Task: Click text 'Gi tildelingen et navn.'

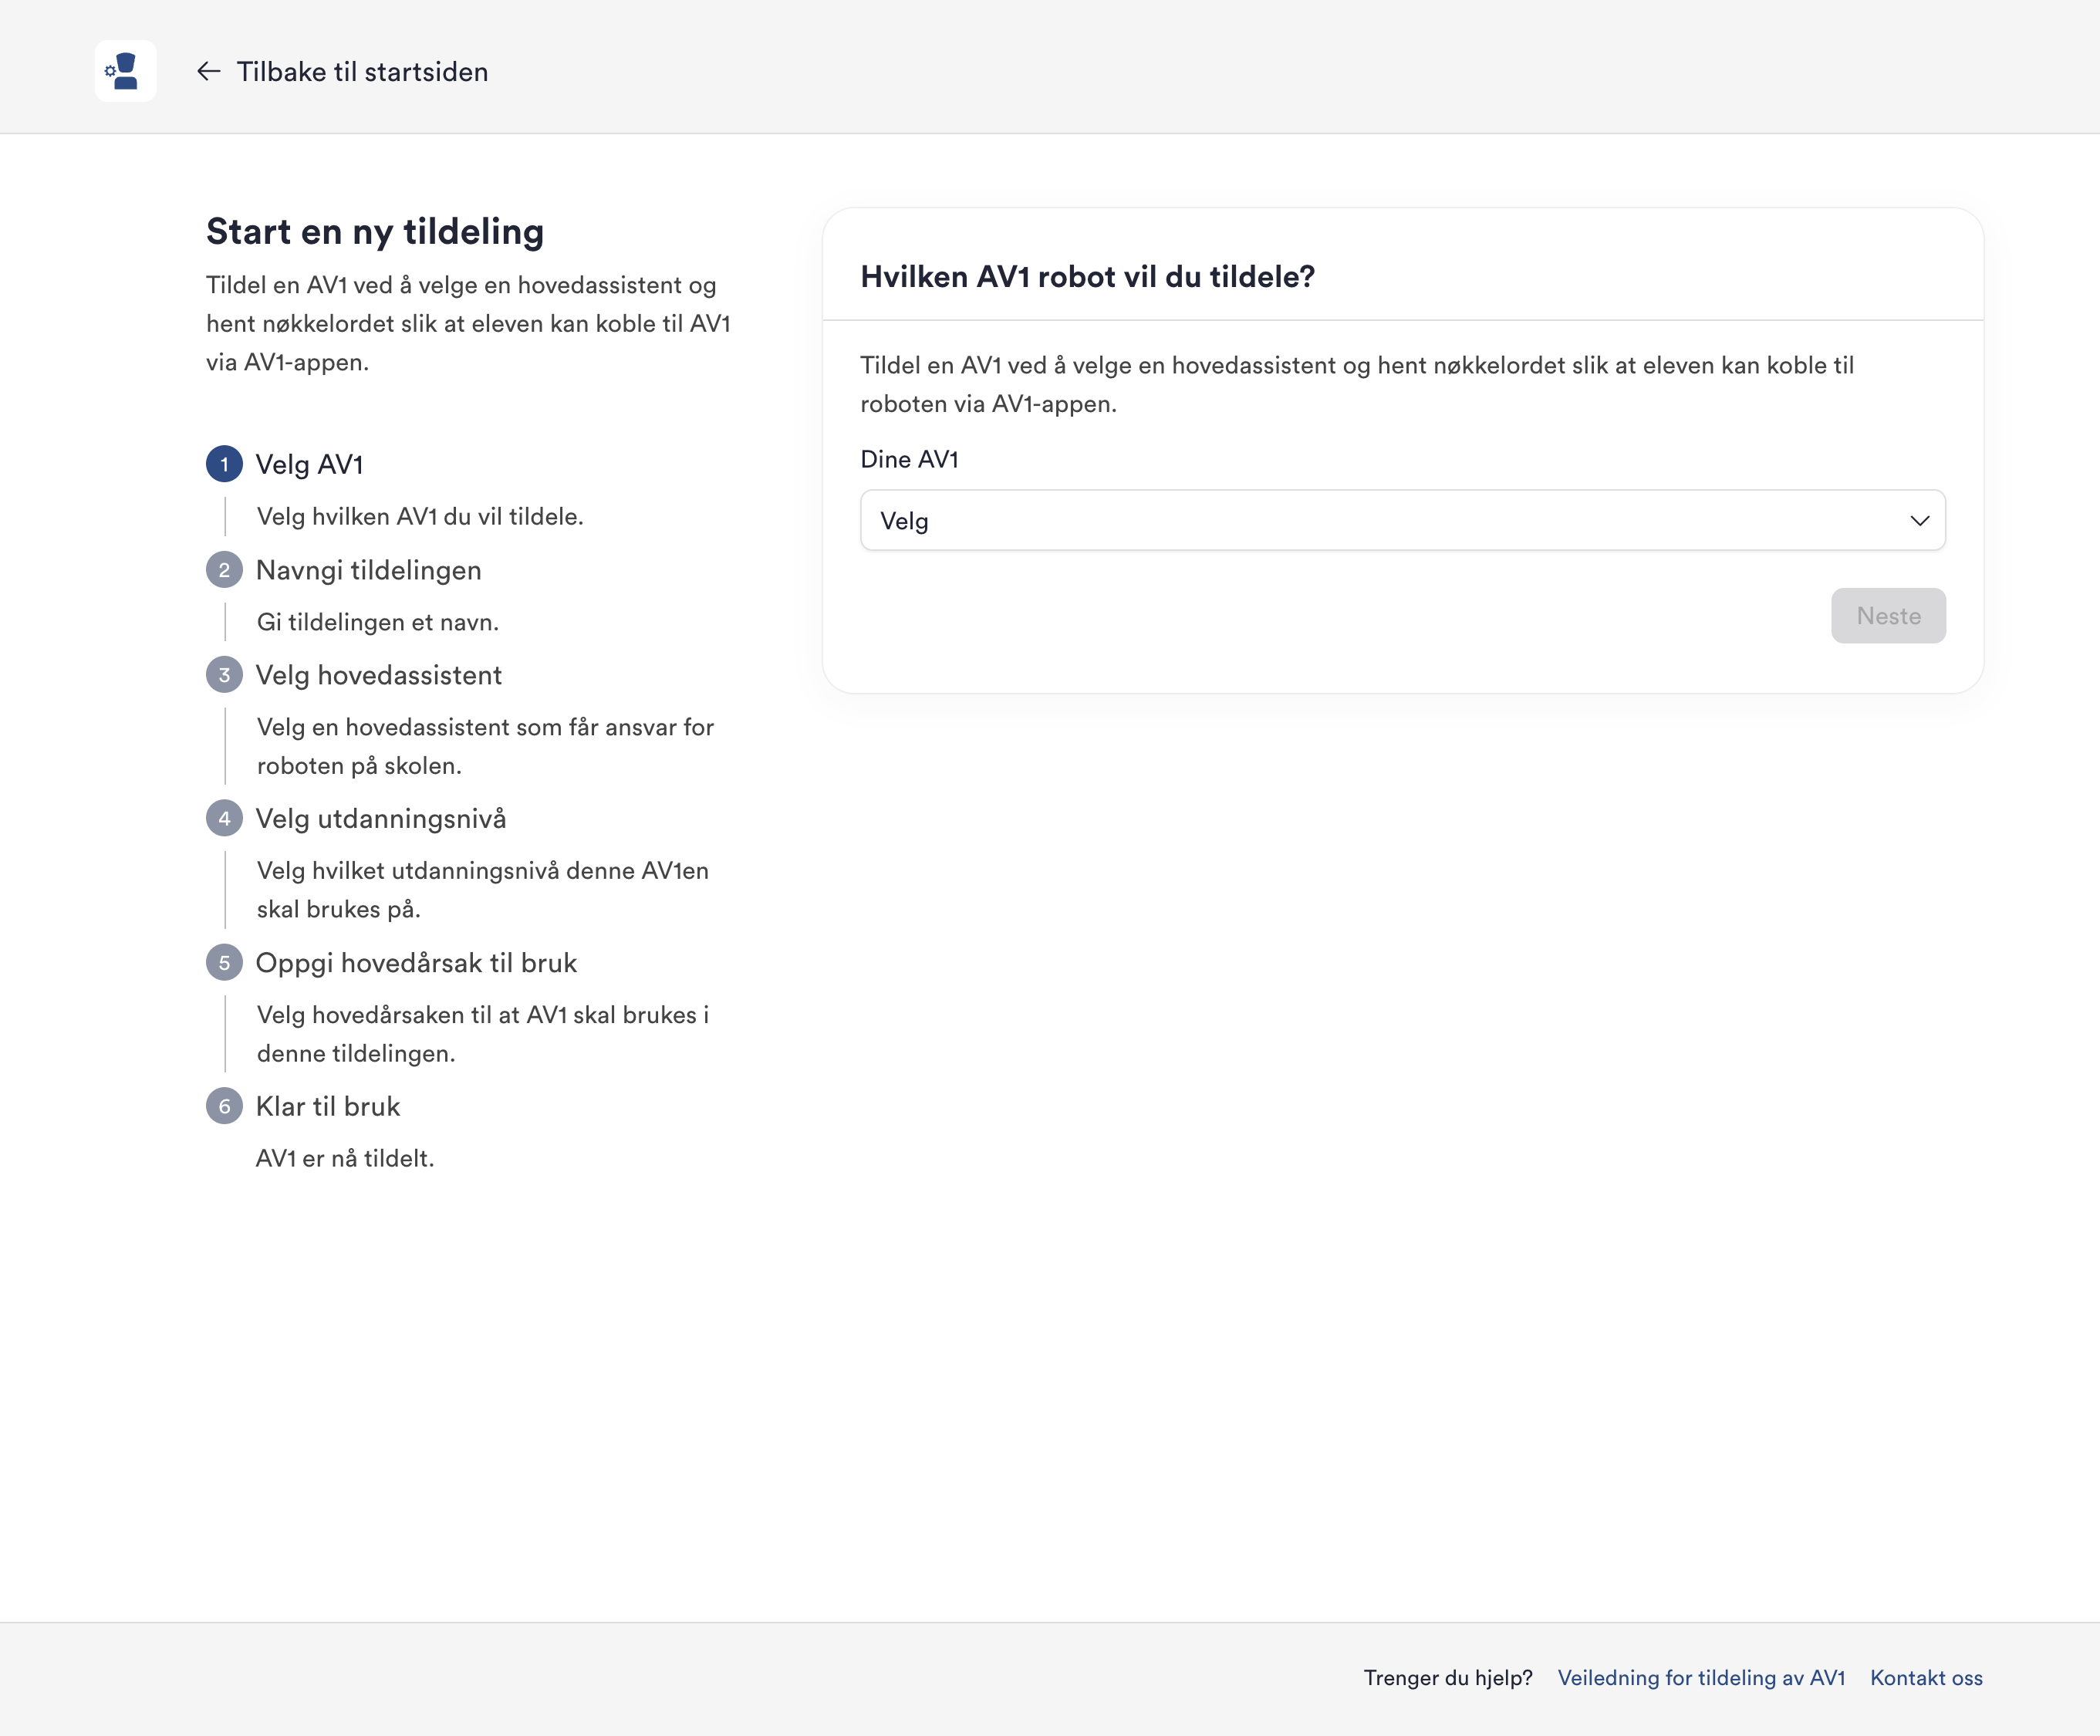Action: [x=378, y=622]
